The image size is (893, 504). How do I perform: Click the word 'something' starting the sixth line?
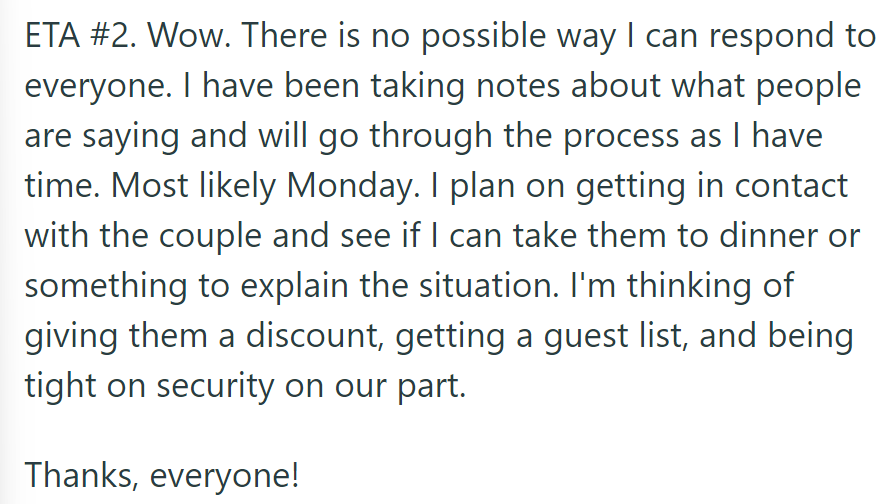[105, 287]
